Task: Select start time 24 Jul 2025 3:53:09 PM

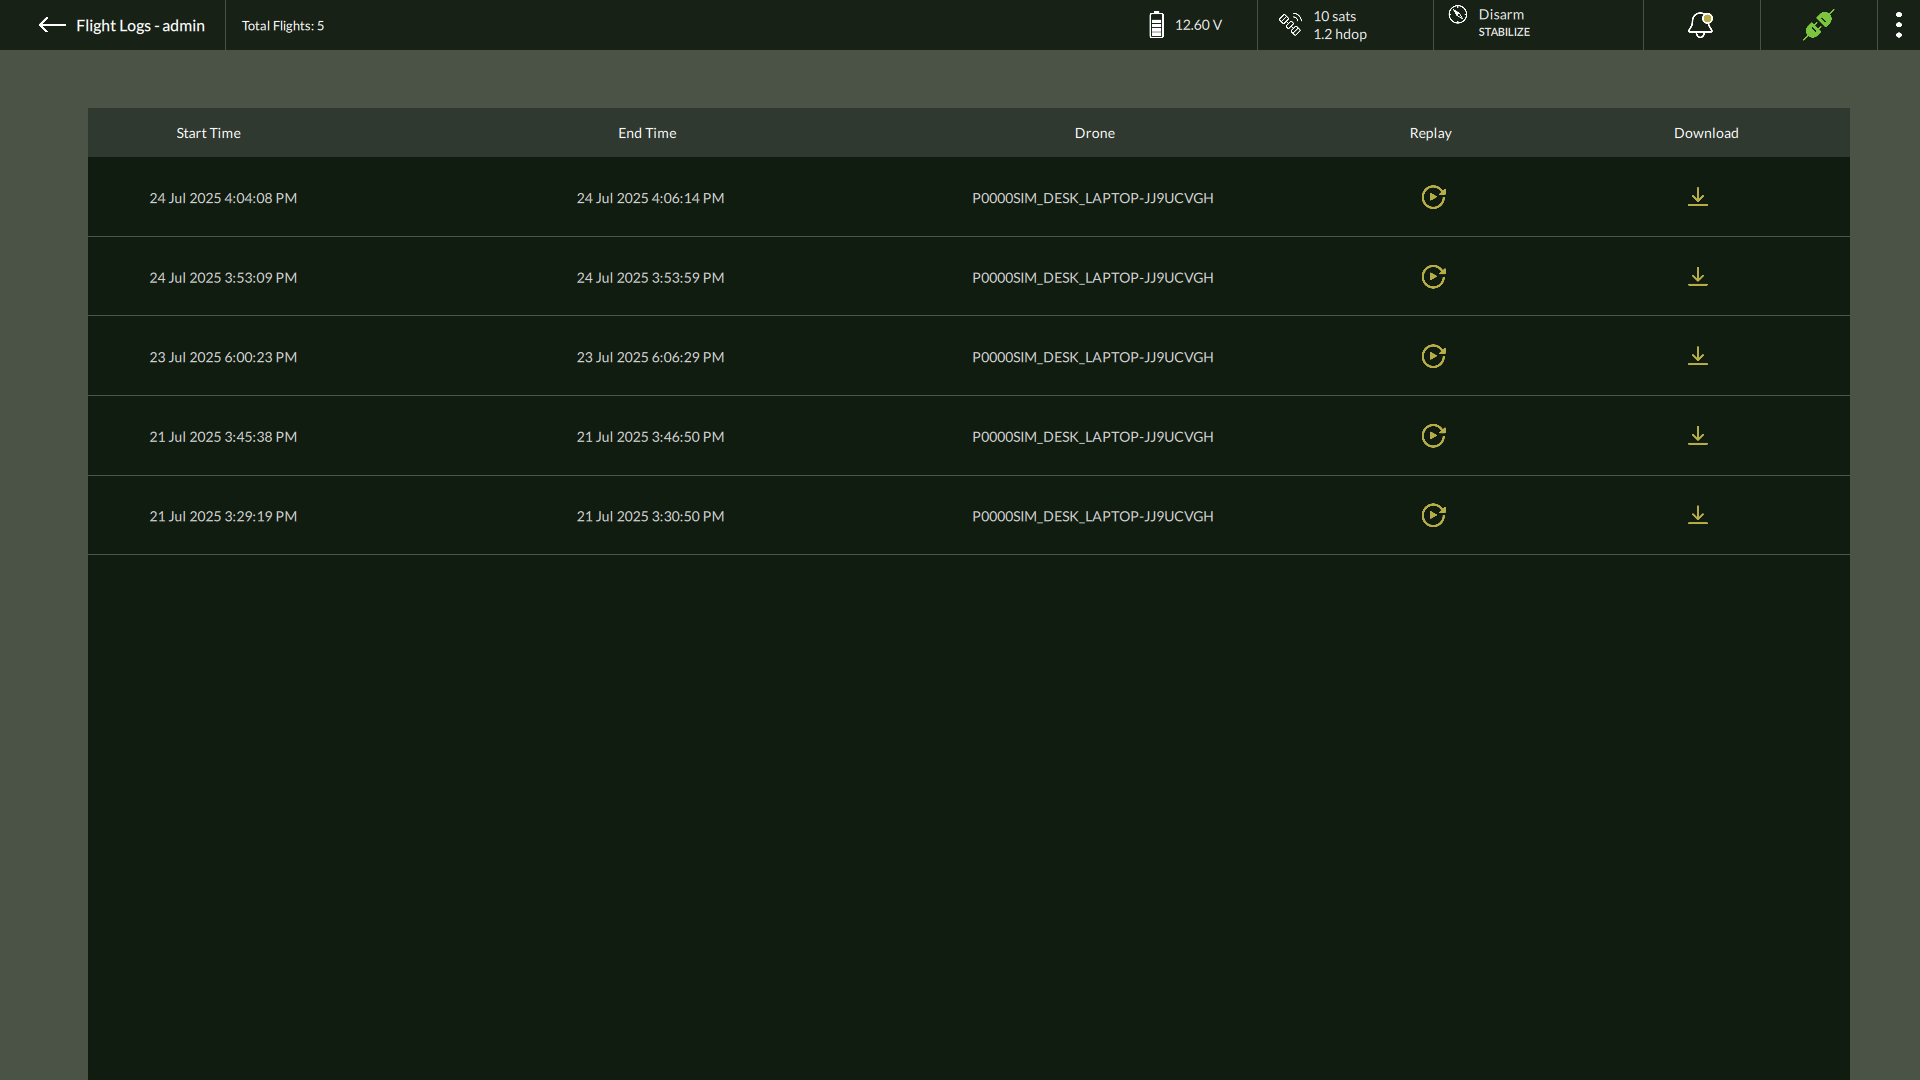Action: [223, 278]
